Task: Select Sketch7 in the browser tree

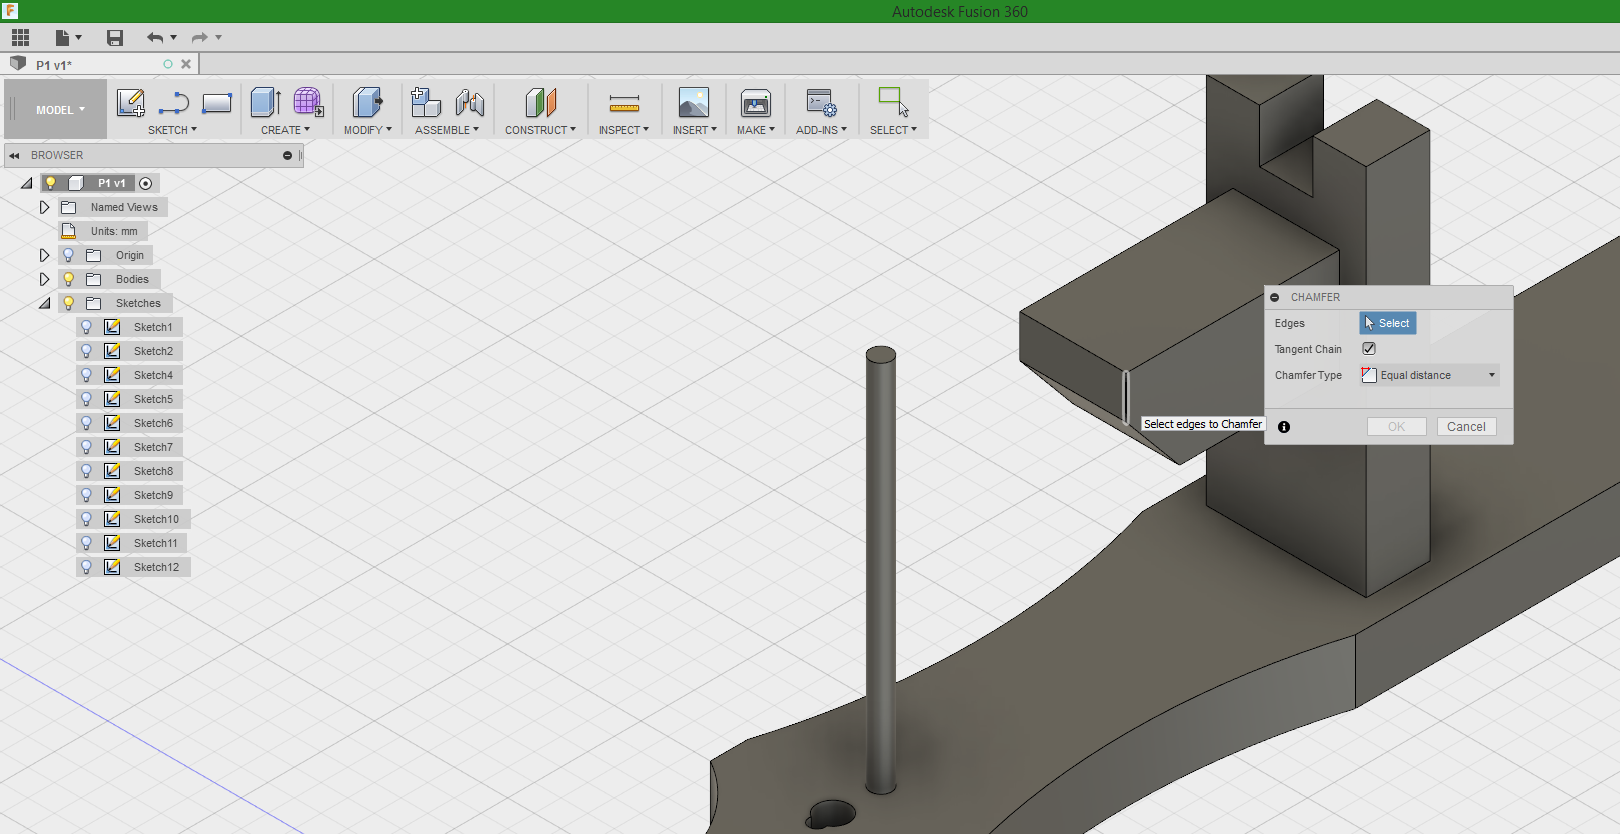Action: pyautogui.click(x=153, y=447)
